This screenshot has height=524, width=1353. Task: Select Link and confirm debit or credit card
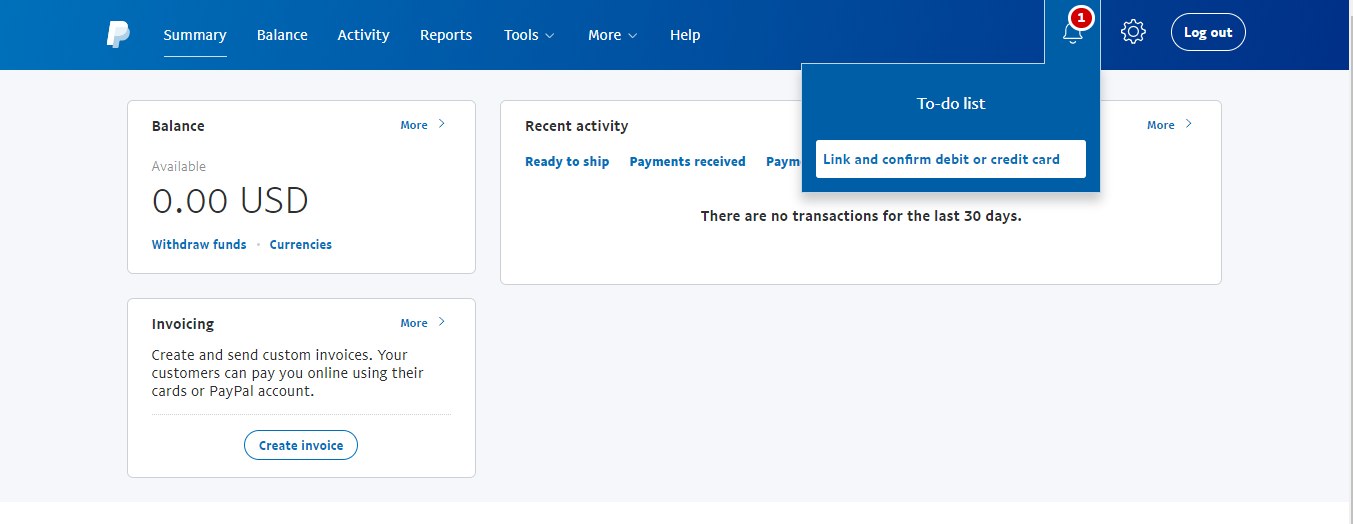coord(951,159)
